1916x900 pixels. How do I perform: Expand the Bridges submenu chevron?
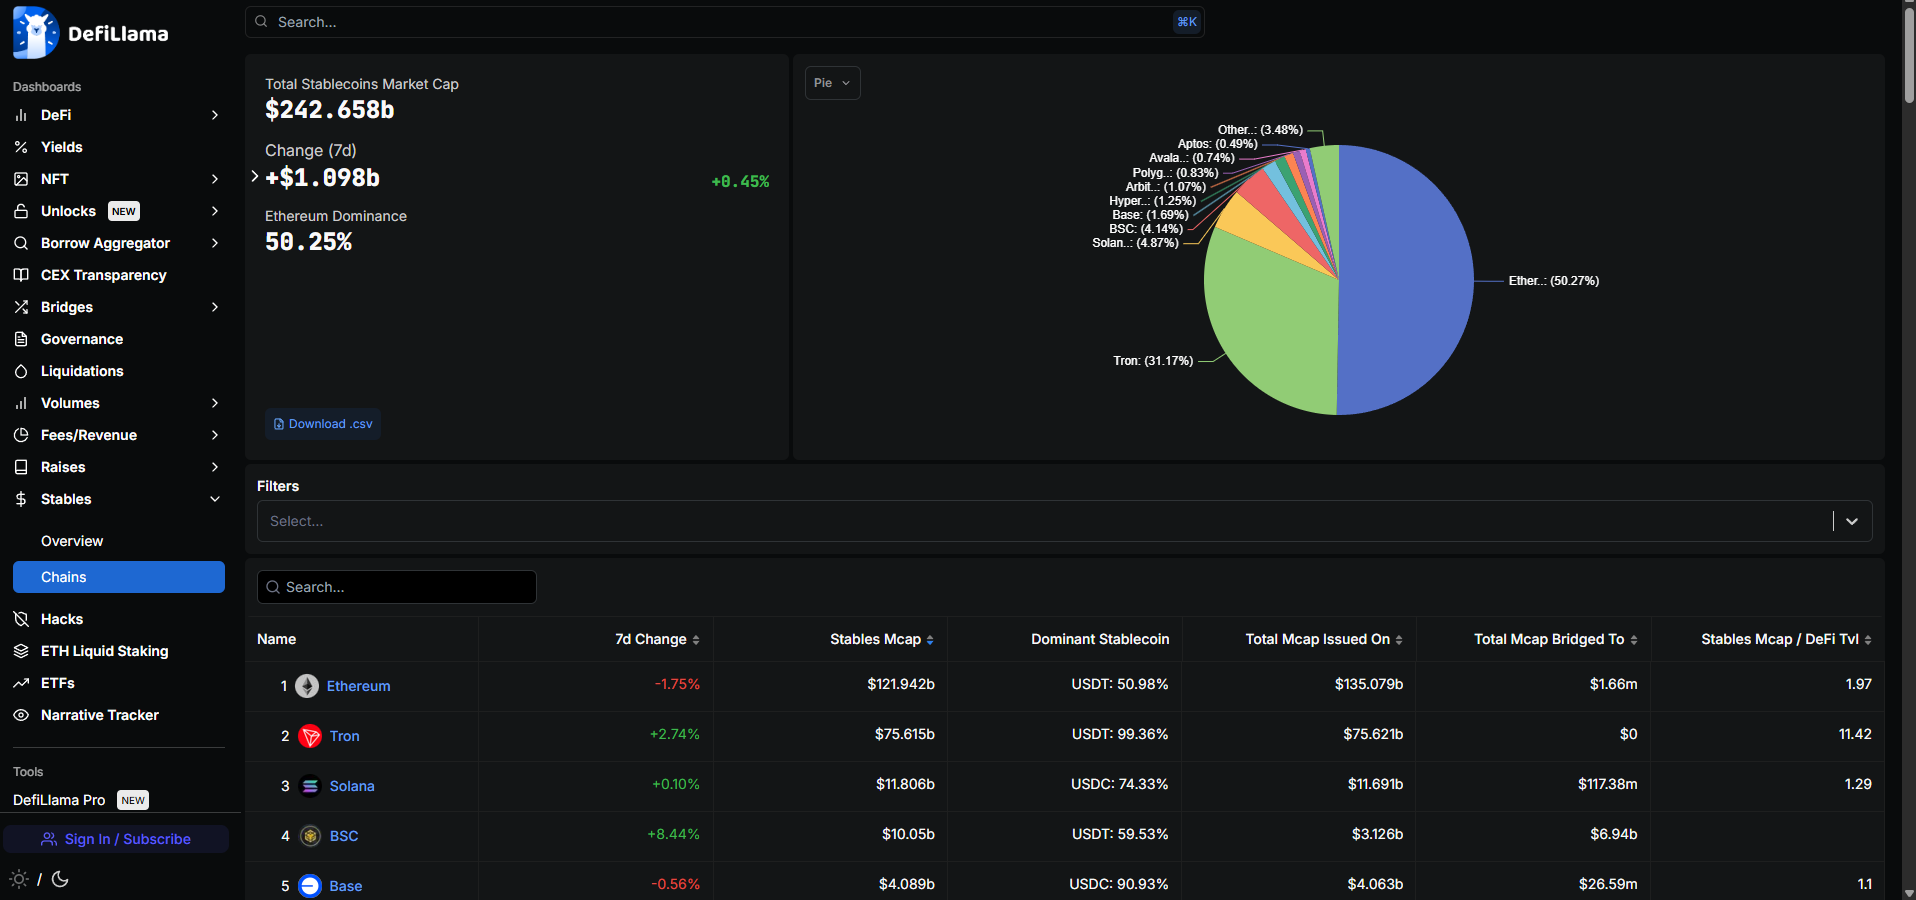[215, 307]
